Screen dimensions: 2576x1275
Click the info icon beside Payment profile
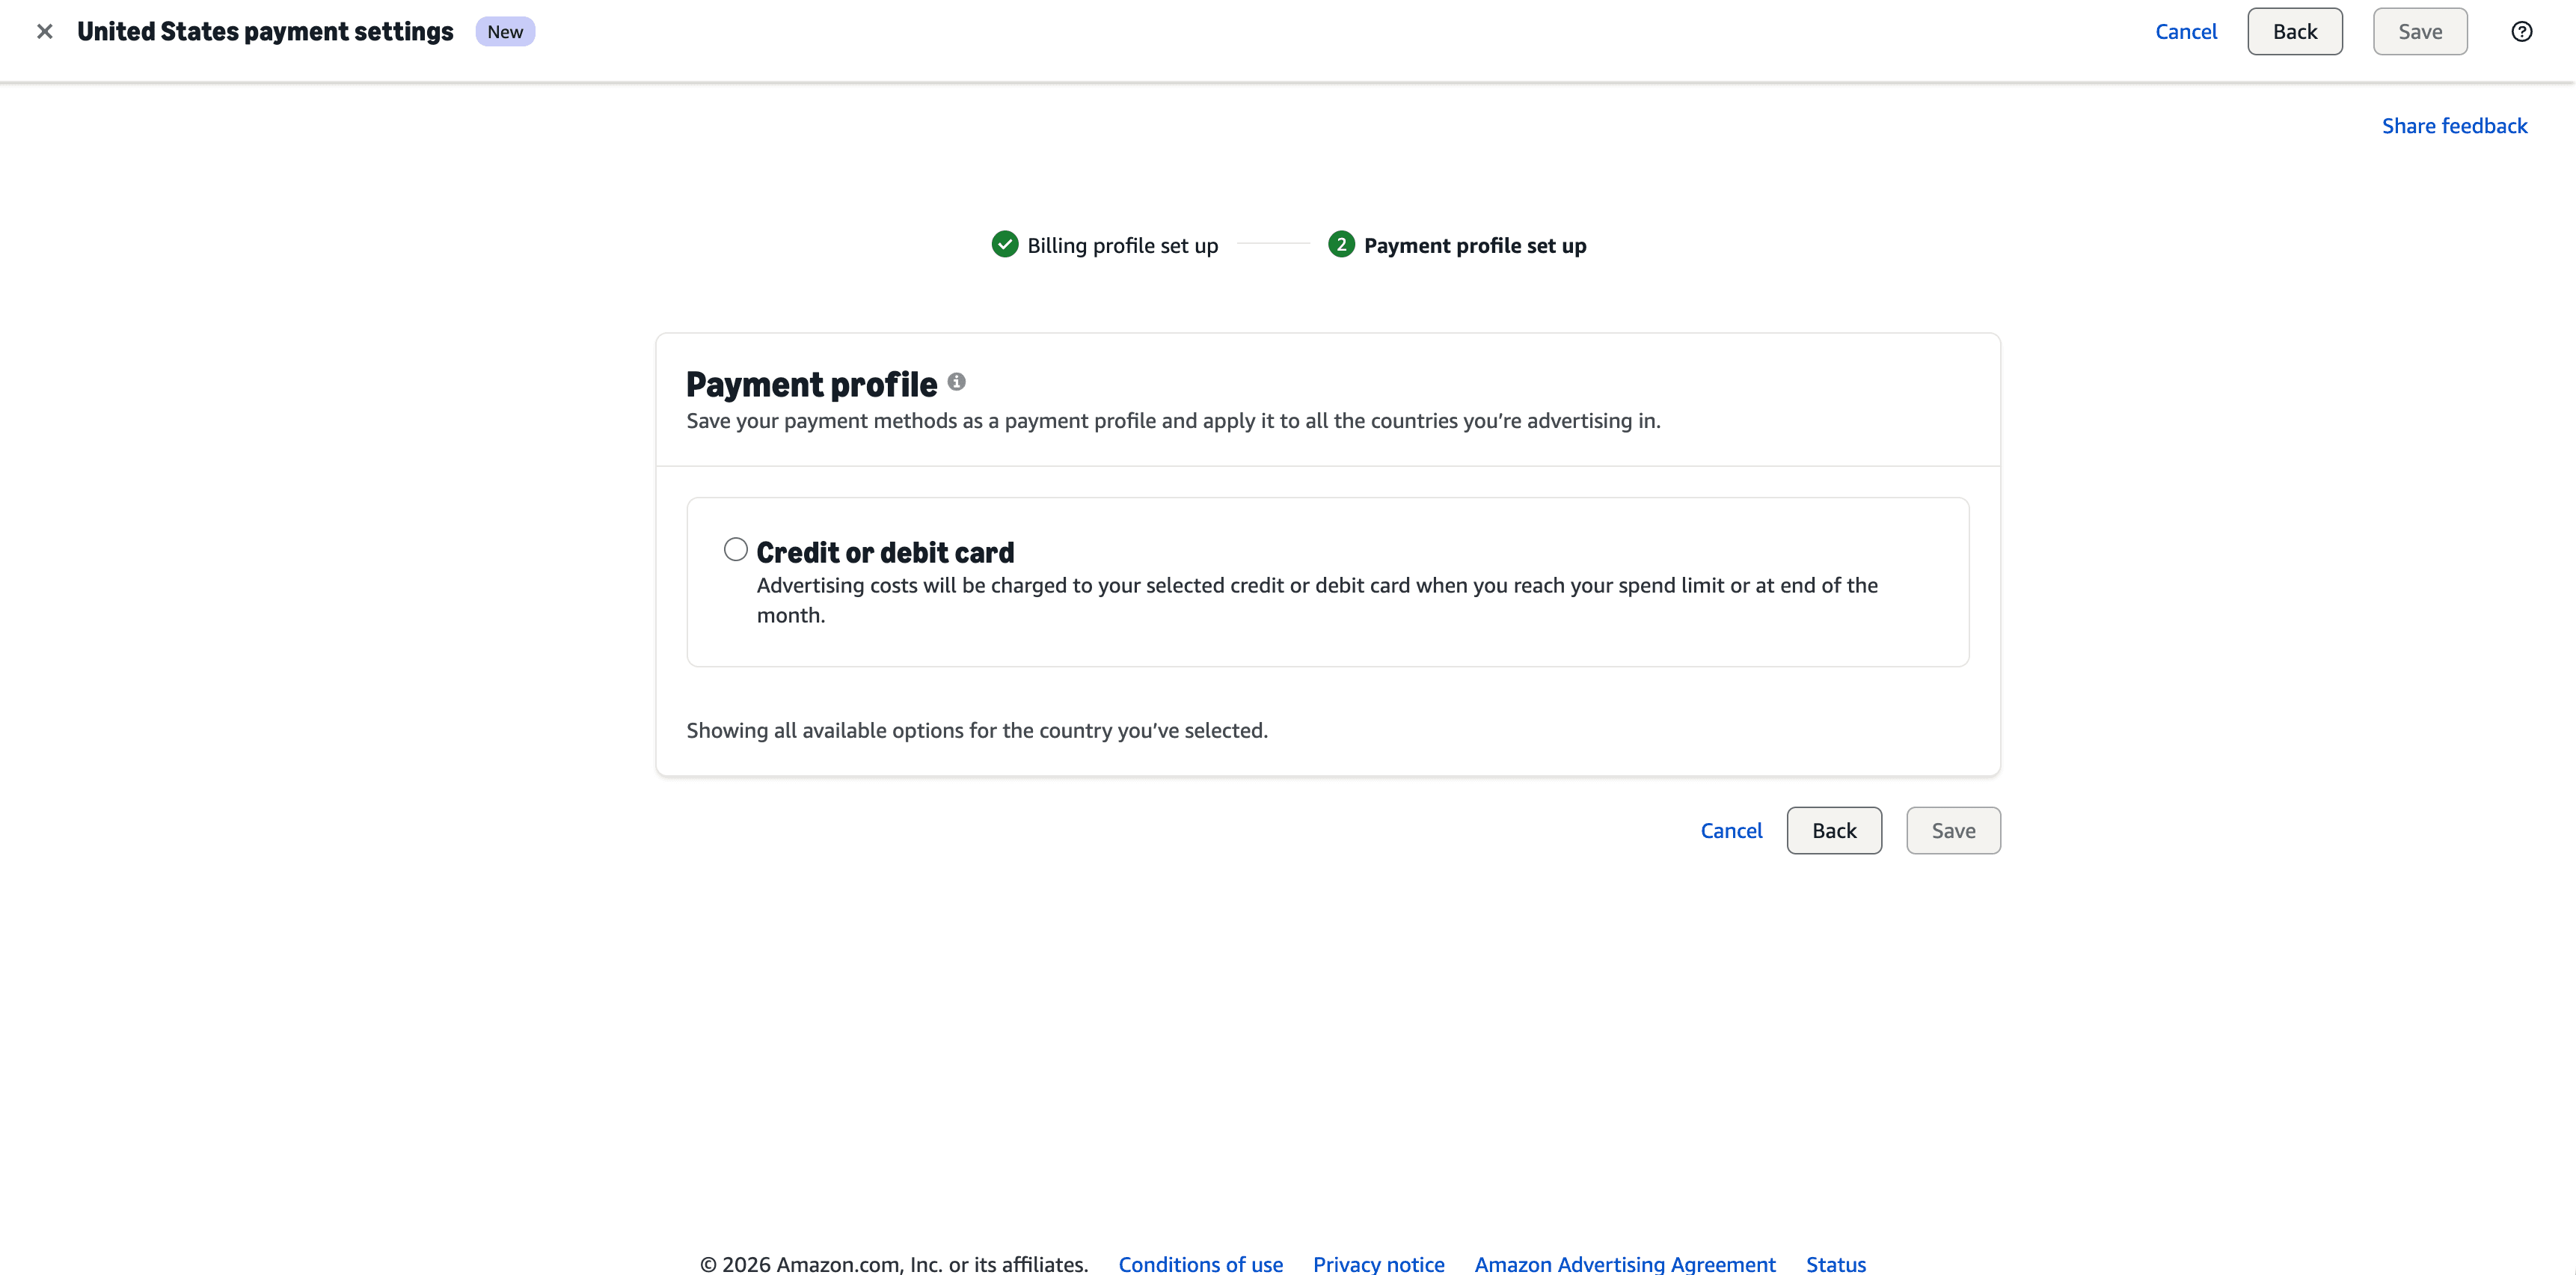click(957, 381)
